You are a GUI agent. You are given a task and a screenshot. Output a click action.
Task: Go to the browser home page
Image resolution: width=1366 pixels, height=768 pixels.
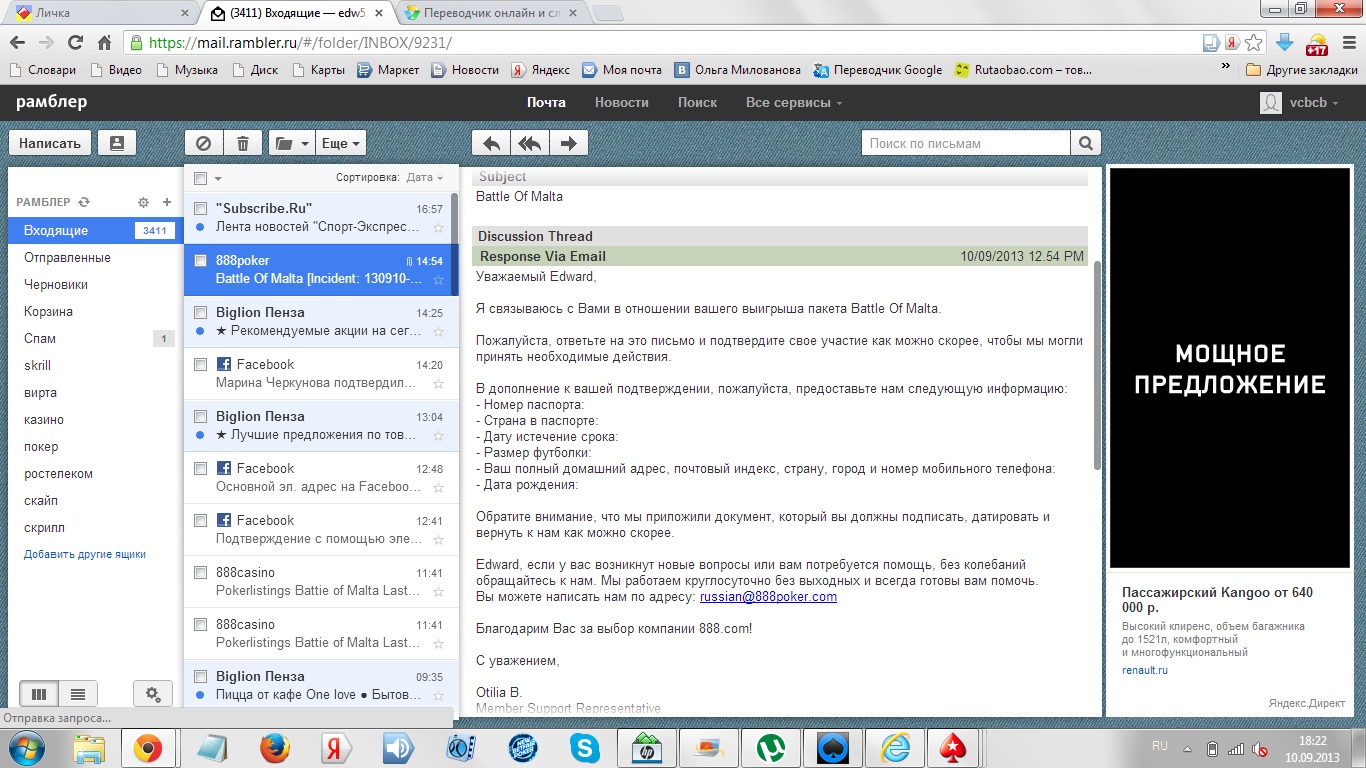104,43
